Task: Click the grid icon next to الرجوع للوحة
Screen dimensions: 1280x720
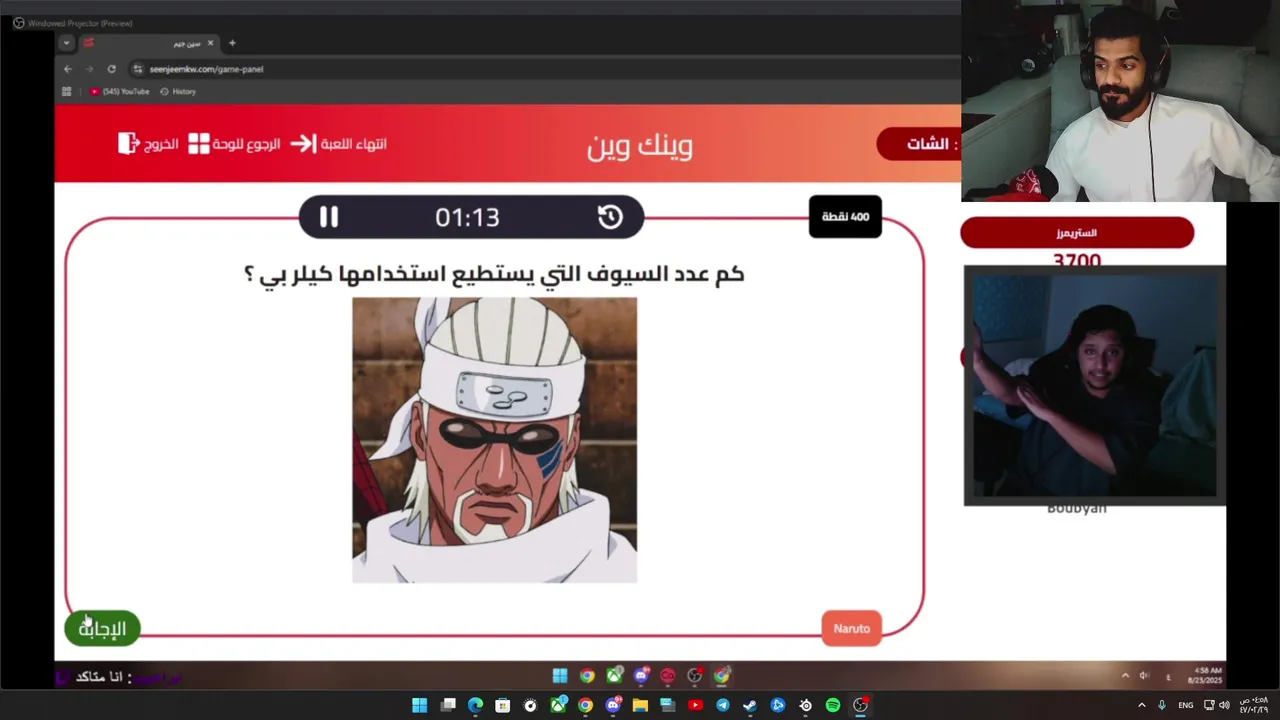Action: click(x=199, y=144)
